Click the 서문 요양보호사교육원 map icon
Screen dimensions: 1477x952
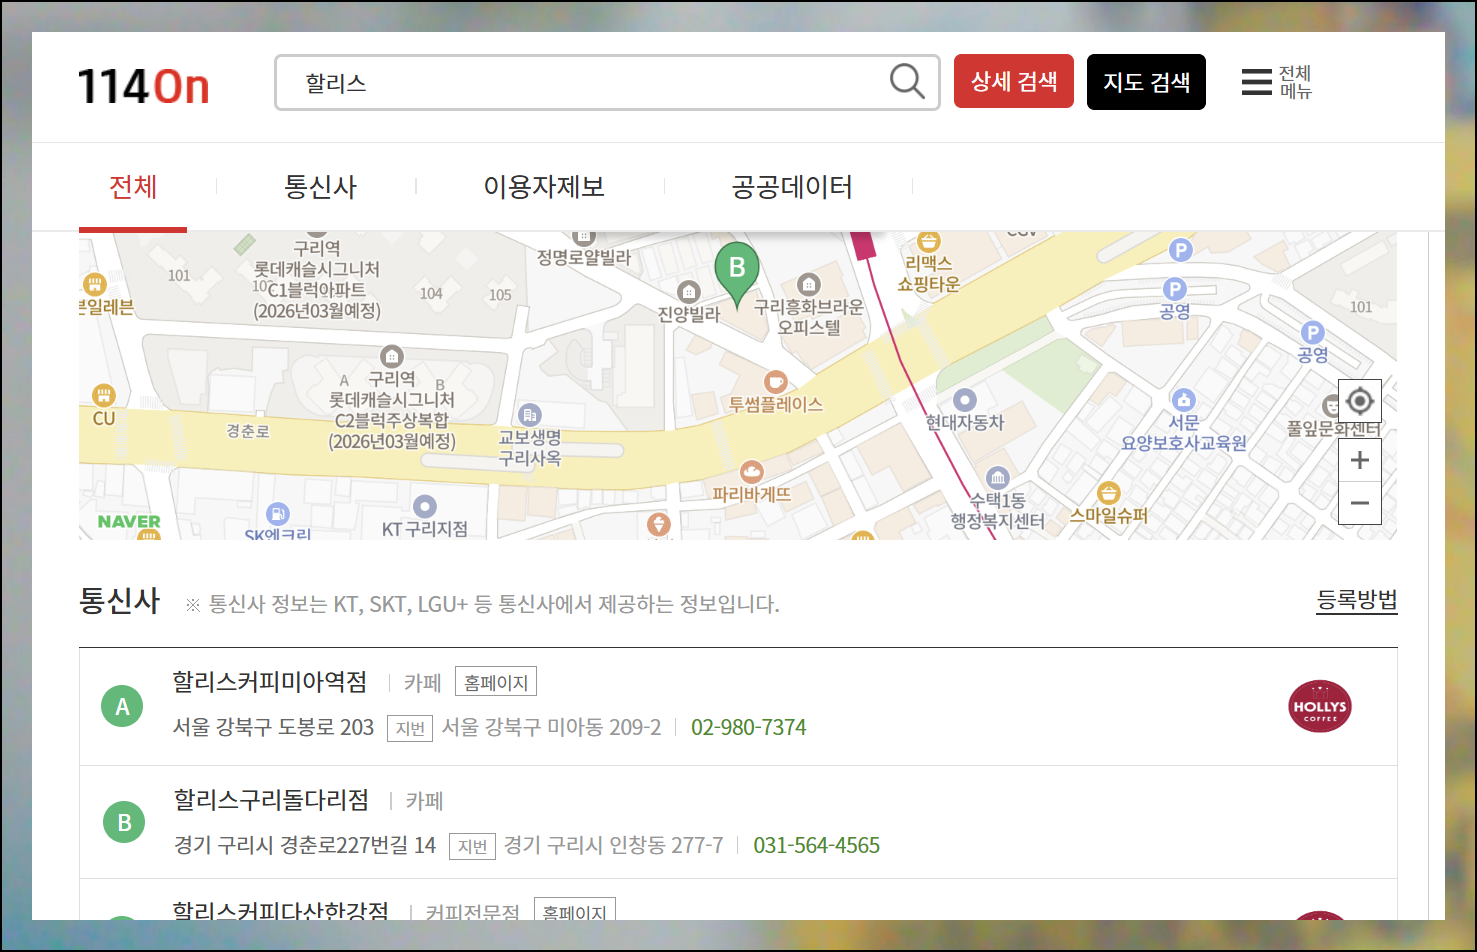(1184, 400)
